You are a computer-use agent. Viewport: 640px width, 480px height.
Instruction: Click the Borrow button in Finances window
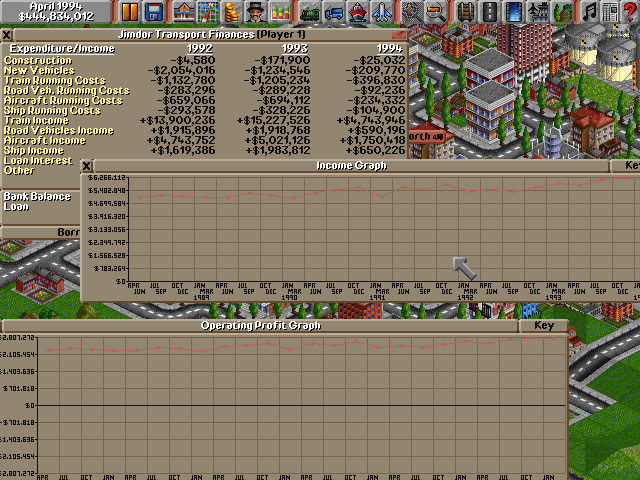41,233
